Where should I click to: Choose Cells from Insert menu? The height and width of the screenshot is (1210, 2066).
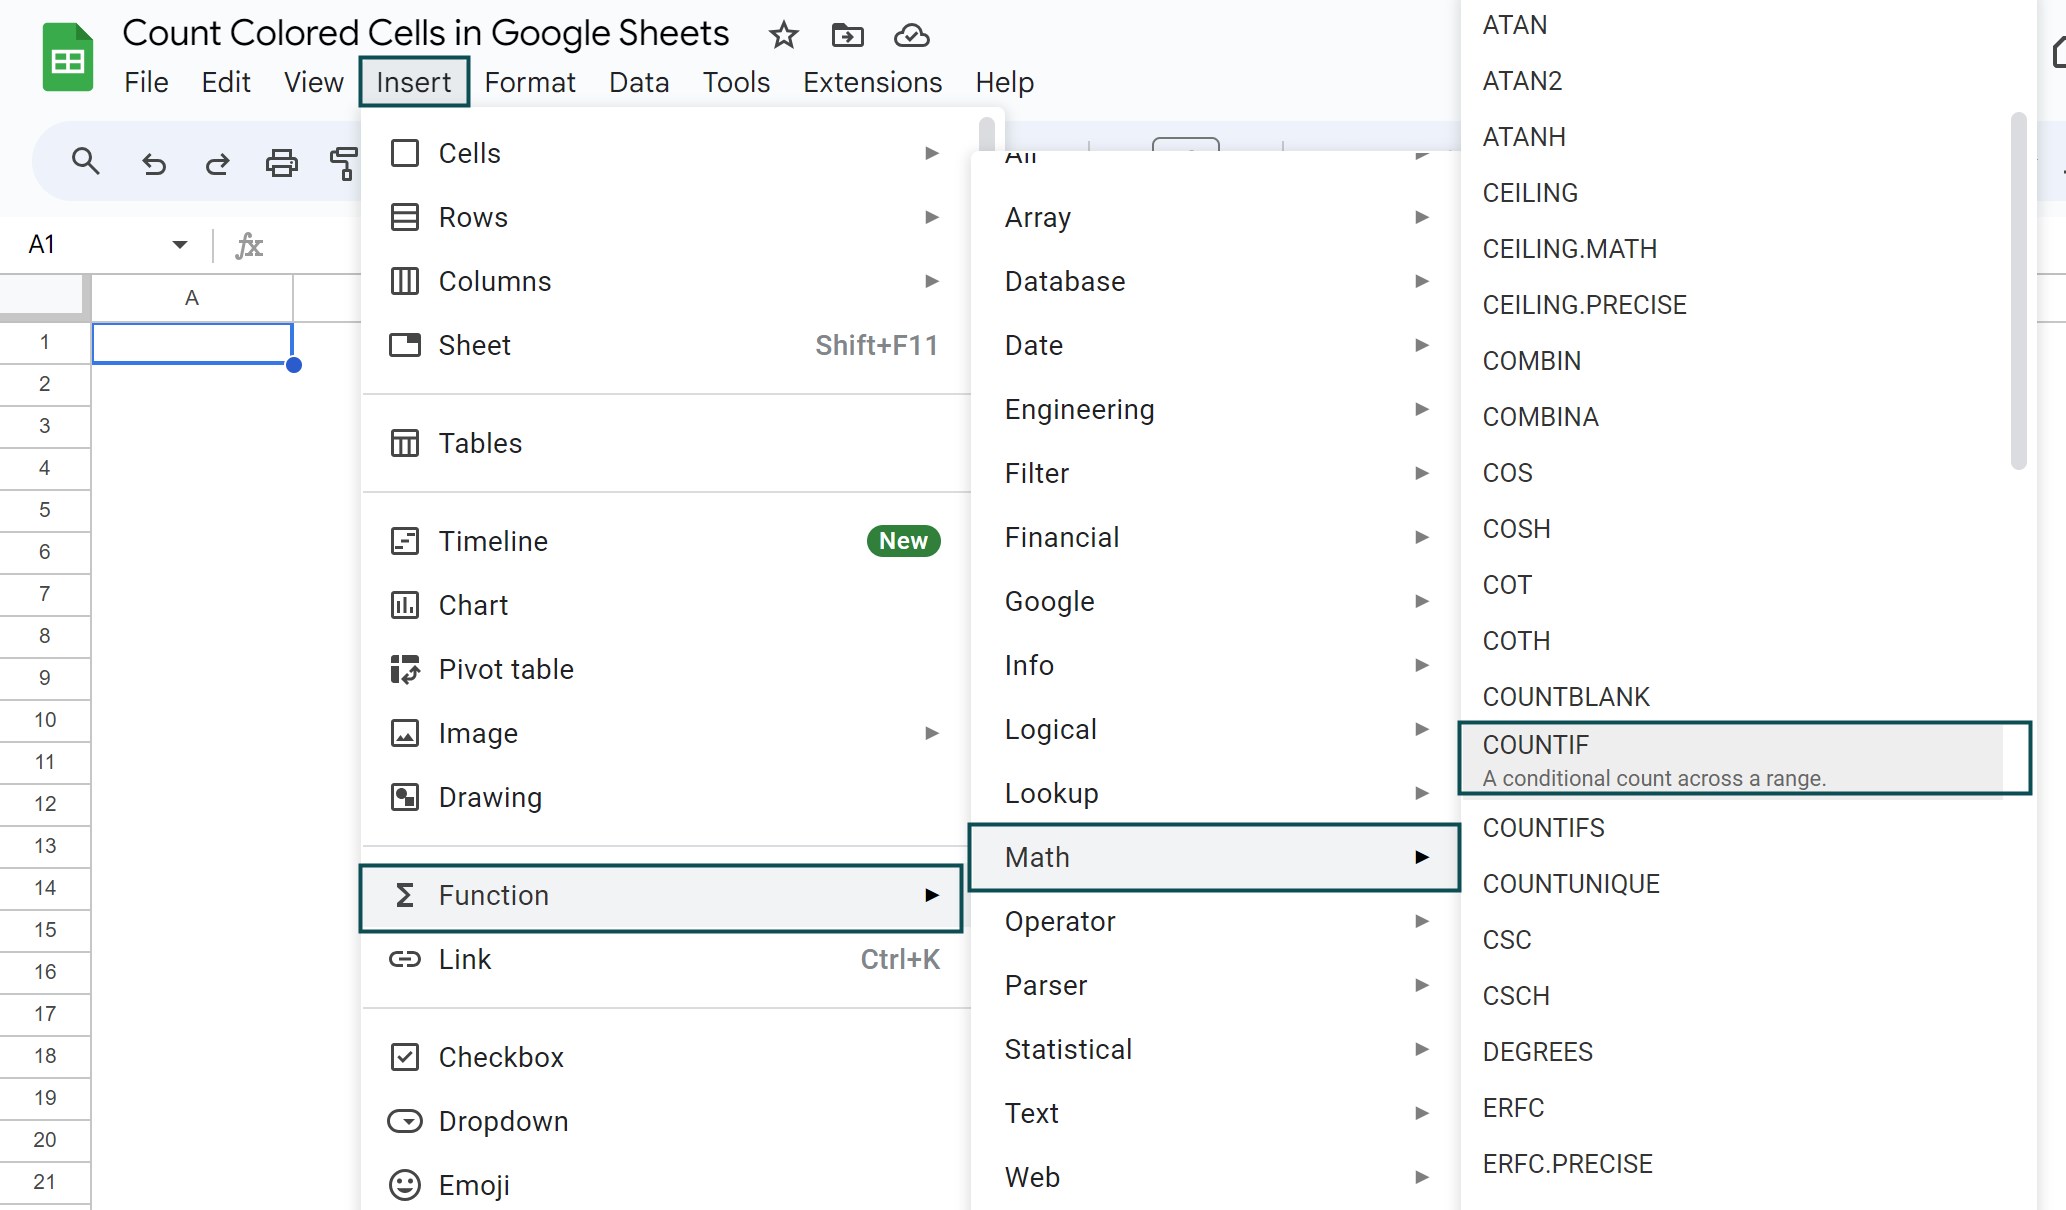click(x=665, y=153)
